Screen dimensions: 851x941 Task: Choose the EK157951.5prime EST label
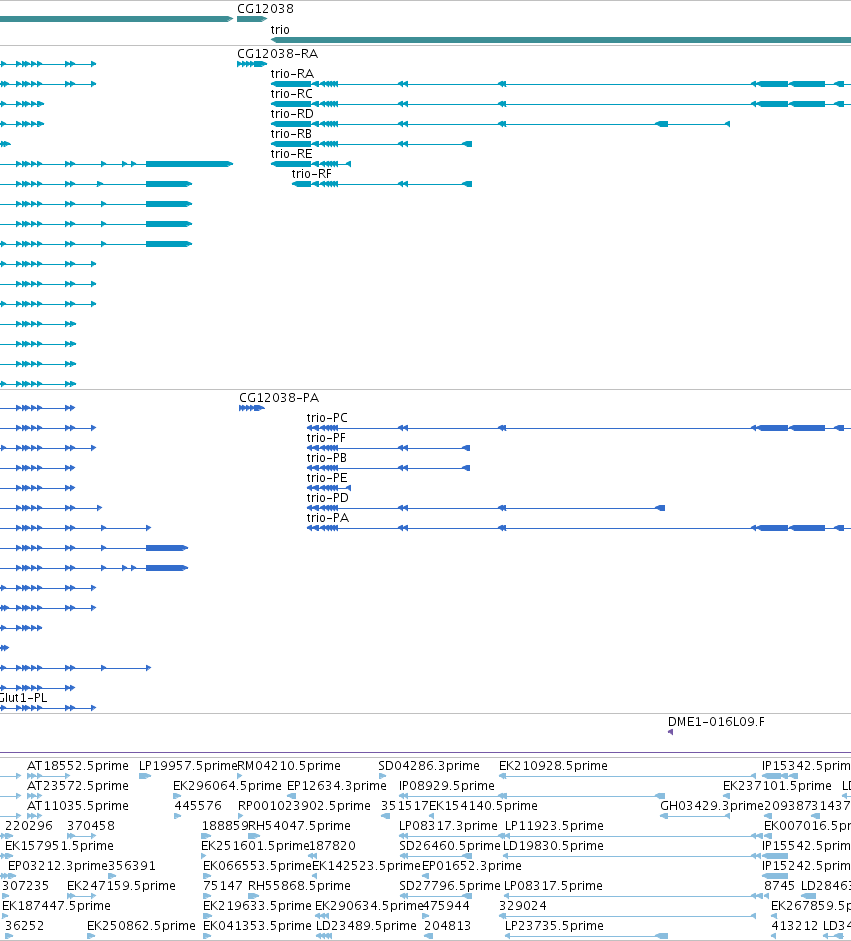pyautogui.click(x=59, y=846)
